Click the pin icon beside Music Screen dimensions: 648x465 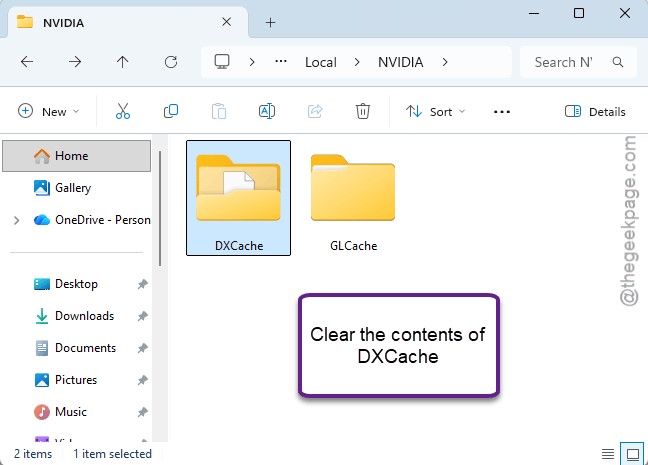pos(143,412)
